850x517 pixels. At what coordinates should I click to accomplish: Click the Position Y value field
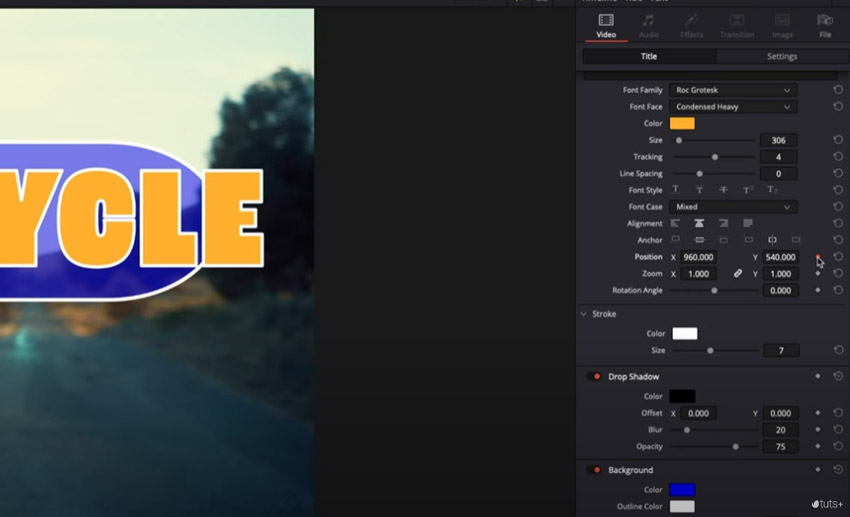click(x=781, y=257)
